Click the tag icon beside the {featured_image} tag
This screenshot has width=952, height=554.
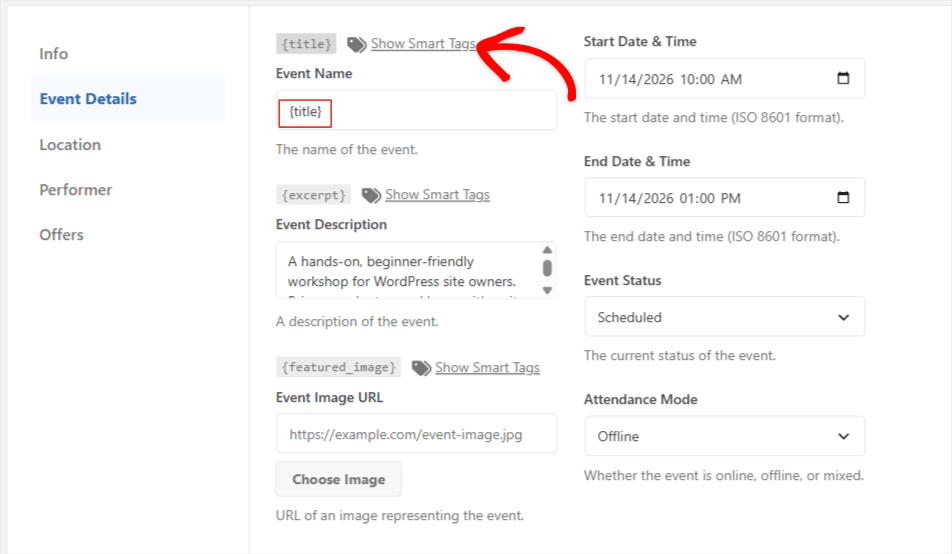[421, 368]
